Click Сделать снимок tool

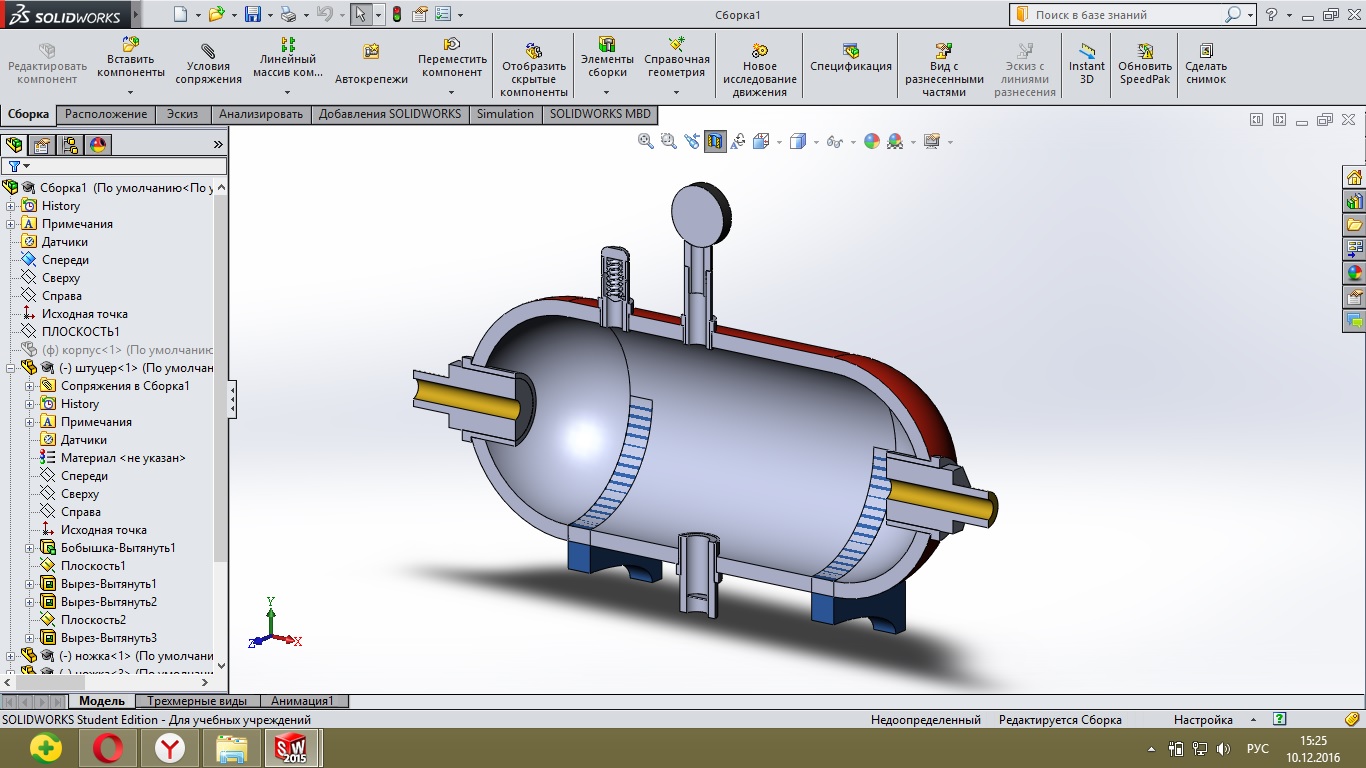[1205, 64]
